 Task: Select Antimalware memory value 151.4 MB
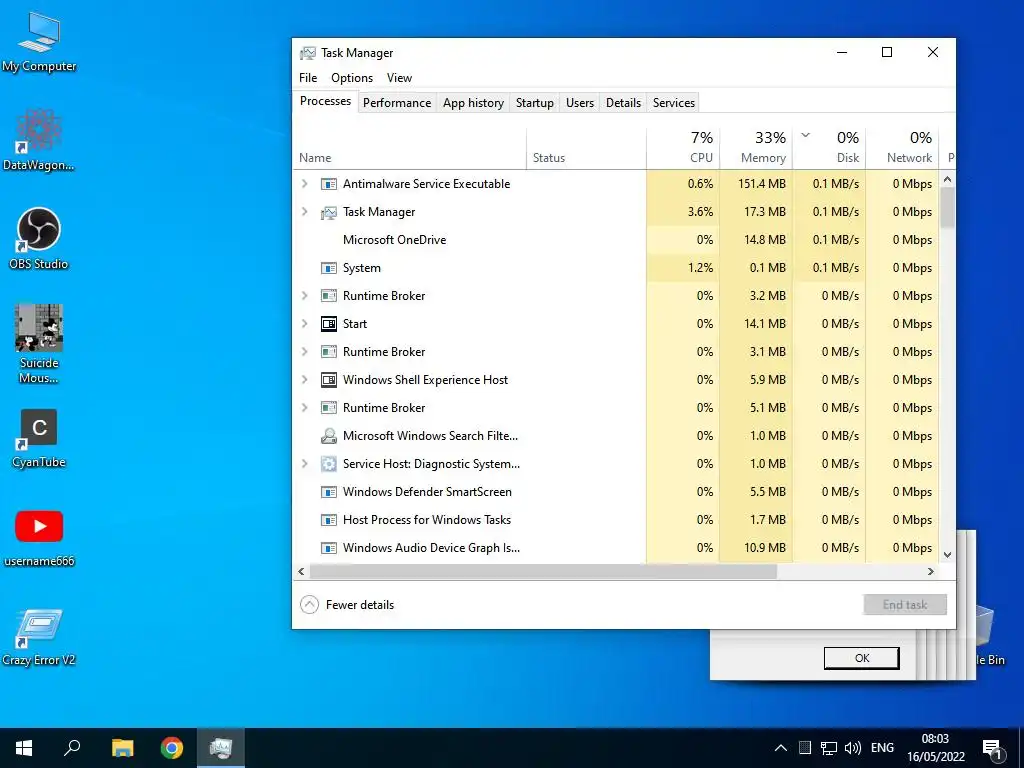761,184
